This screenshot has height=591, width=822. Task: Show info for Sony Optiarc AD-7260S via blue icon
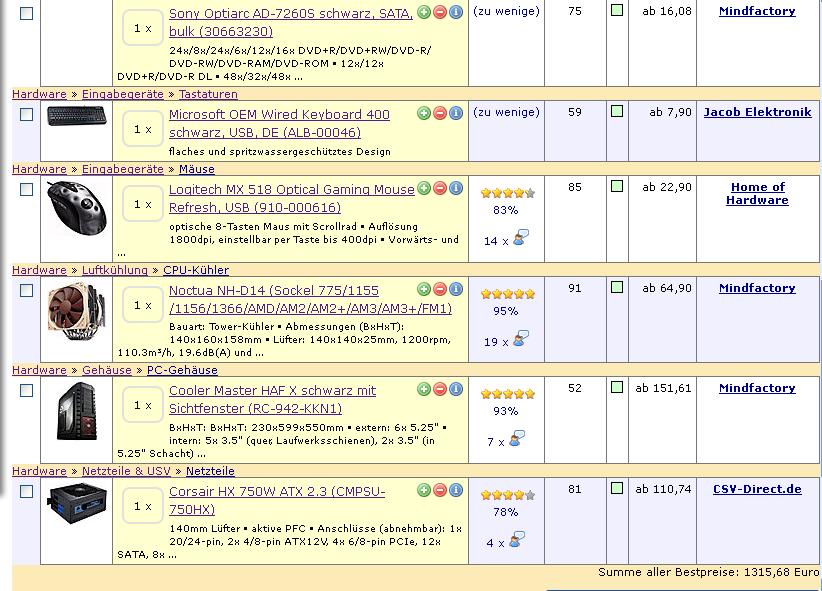(456, 12)
